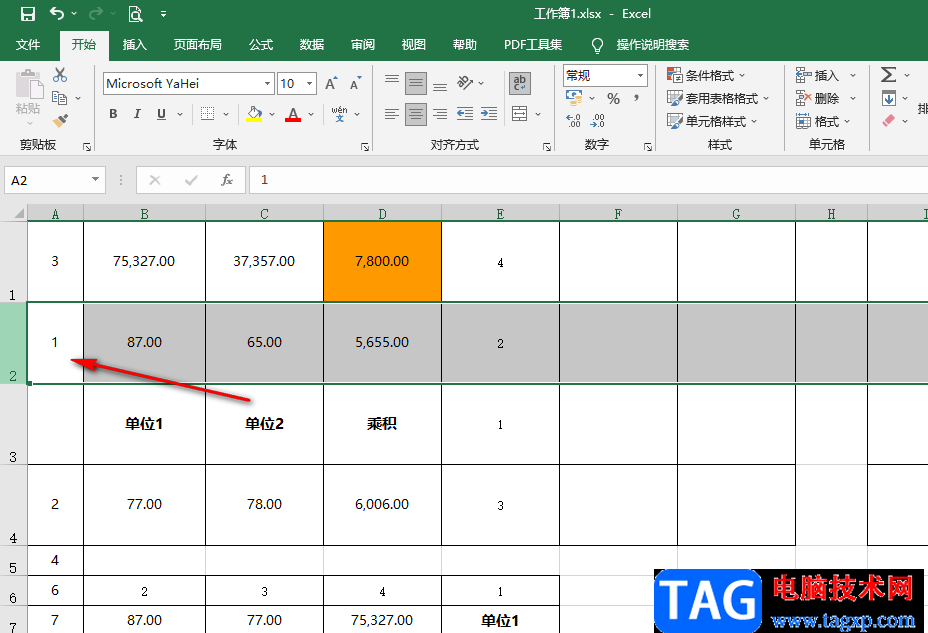Open the font name dropdown Microsoft YaHei
This screenshot has height=633, width=928.
[x=268, y=83]
